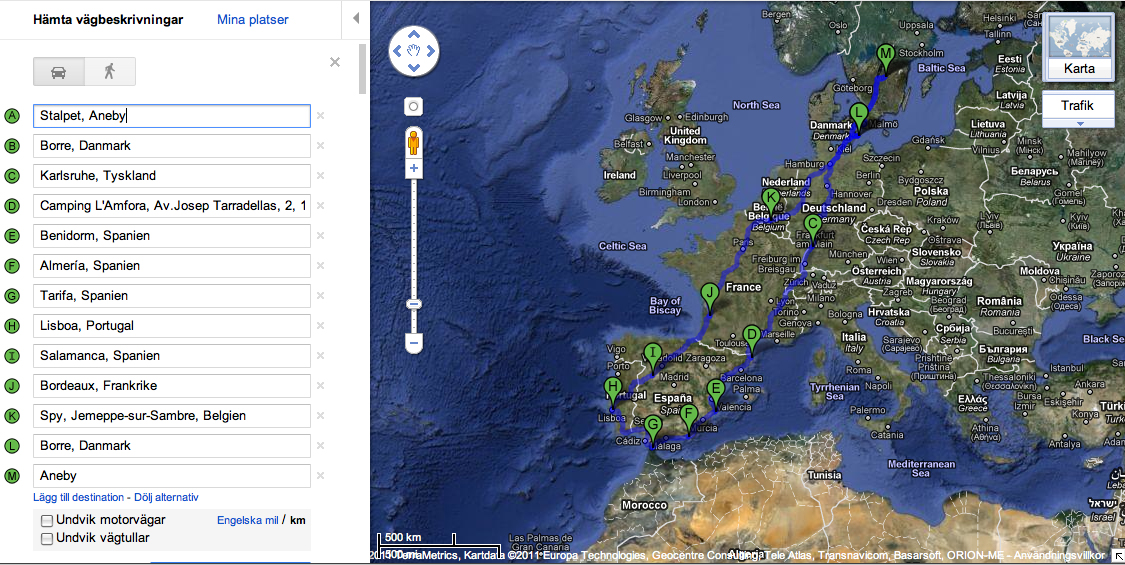The height and width of the screenshot is (565, 1125).
Task: Enable Undvik vägtullar checkbox
Action: [47, 539]
